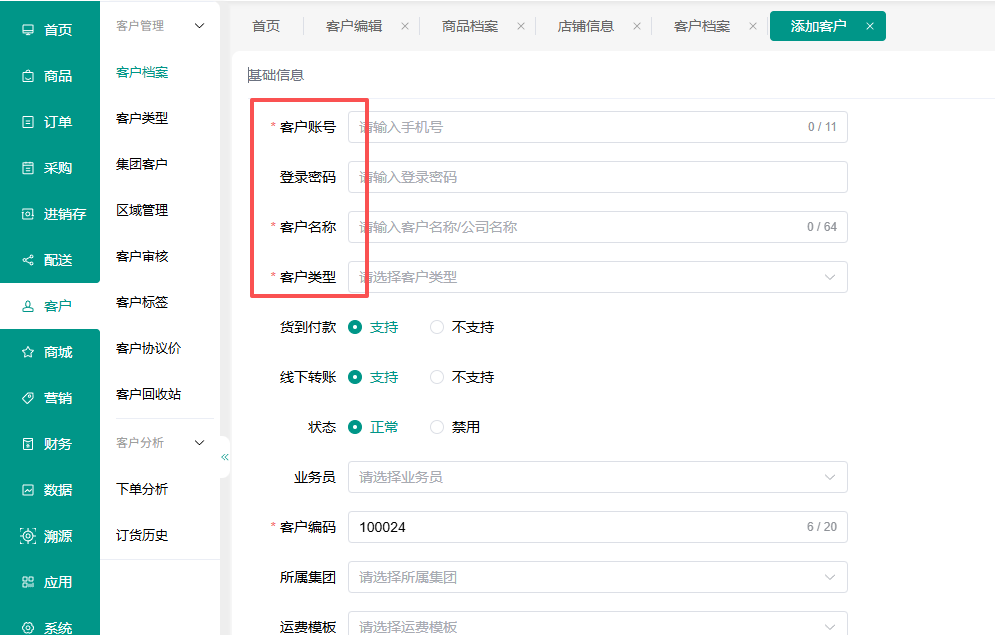Viewport: 995px width, 635px height.
Task: Set 状态 to 正常
Action: [355, 427]
